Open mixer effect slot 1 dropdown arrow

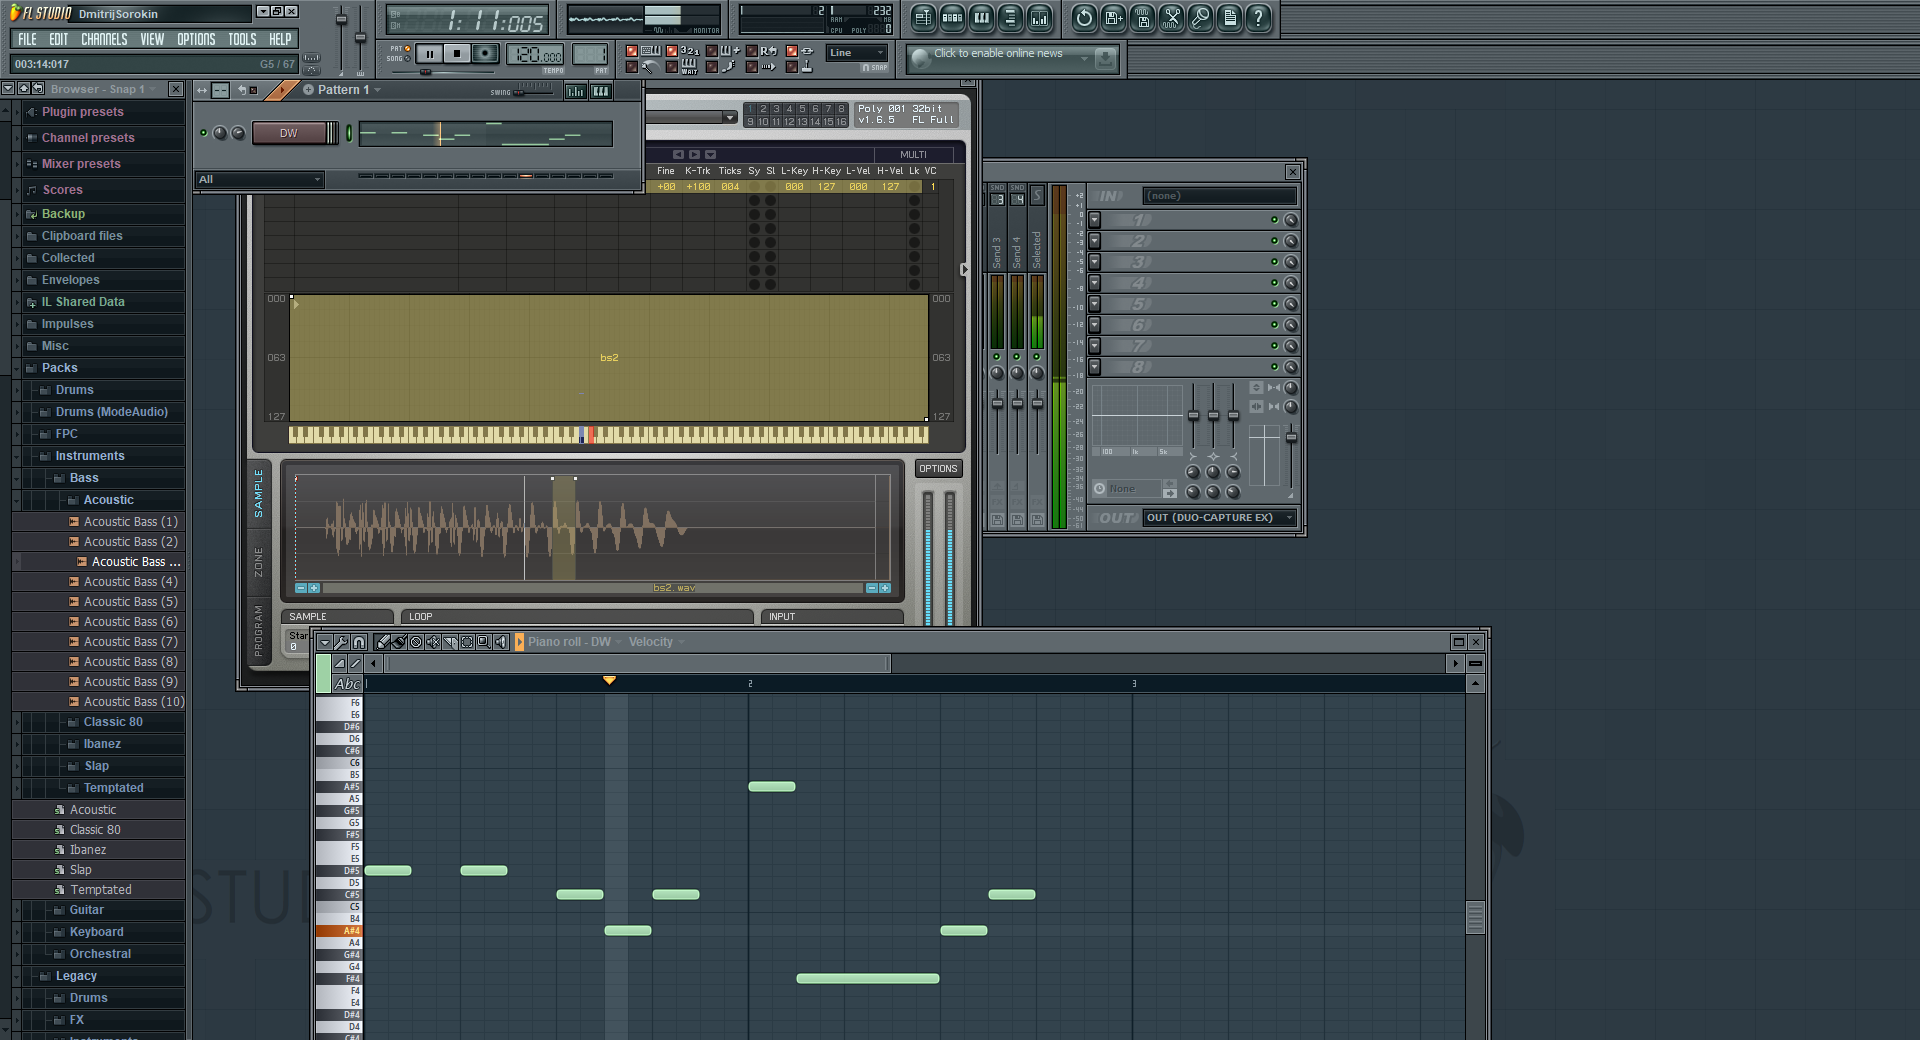tap(1094, 220)
